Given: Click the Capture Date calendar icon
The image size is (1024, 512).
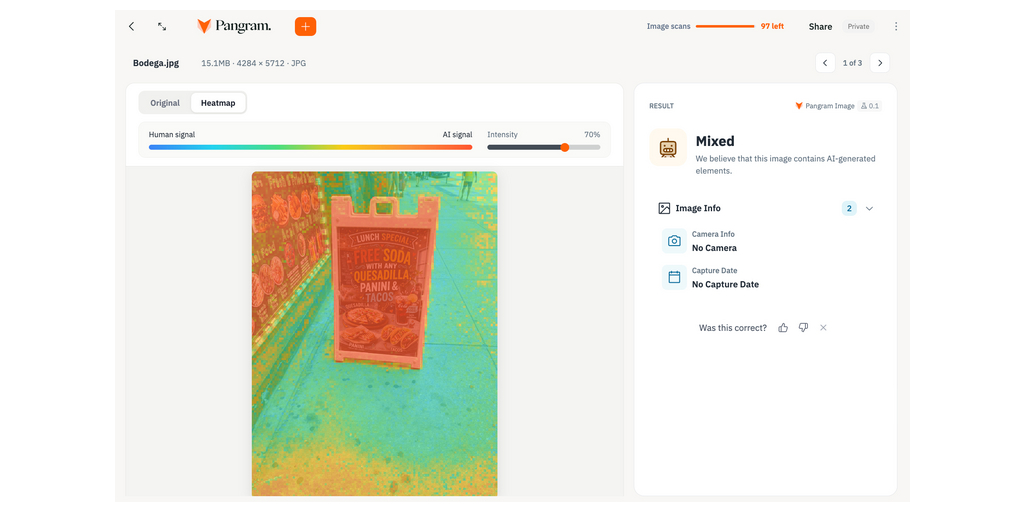Looking at the screenshot, I should point(674,278).
